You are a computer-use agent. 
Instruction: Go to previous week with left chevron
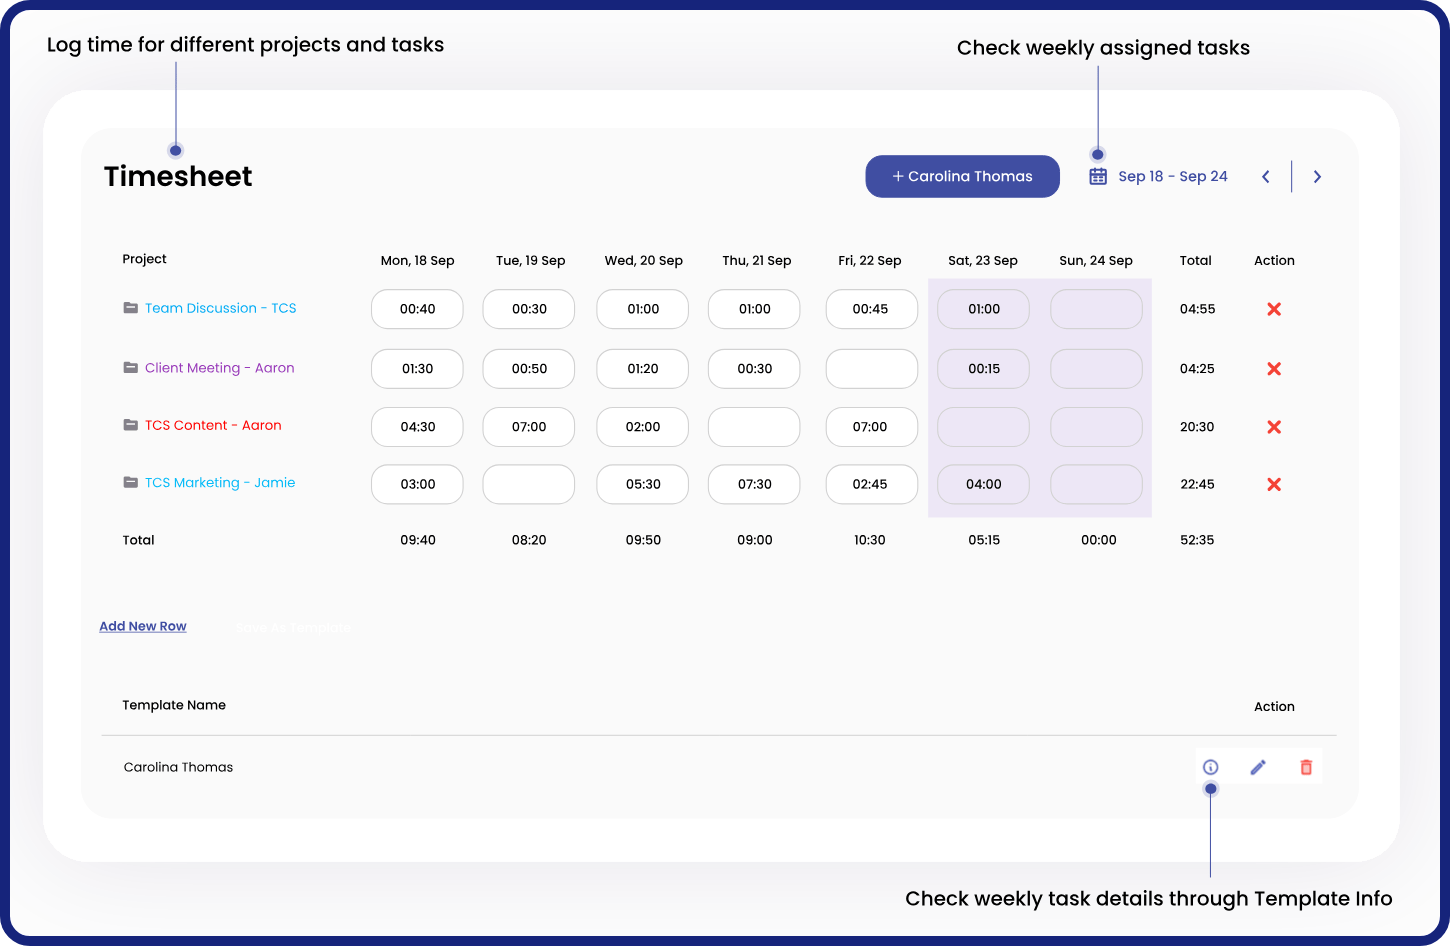(x=1266, y=177)
